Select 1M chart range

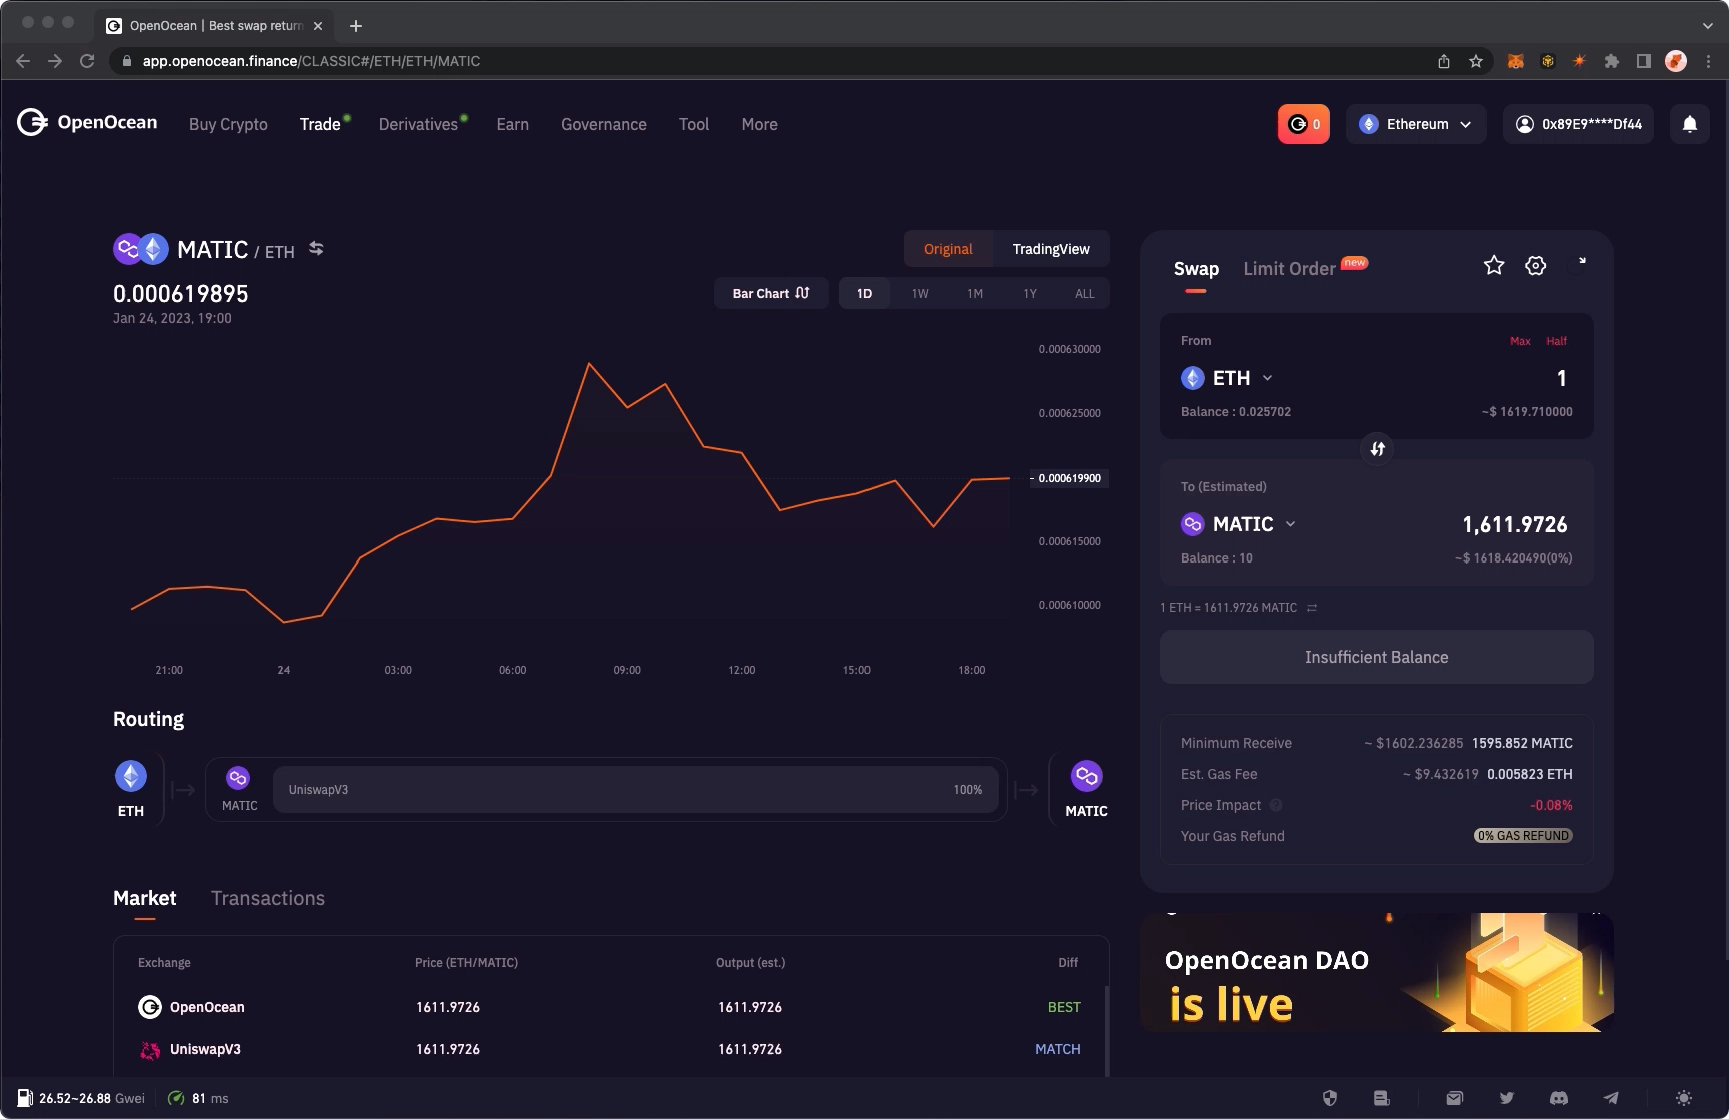[x=975, y=293]
